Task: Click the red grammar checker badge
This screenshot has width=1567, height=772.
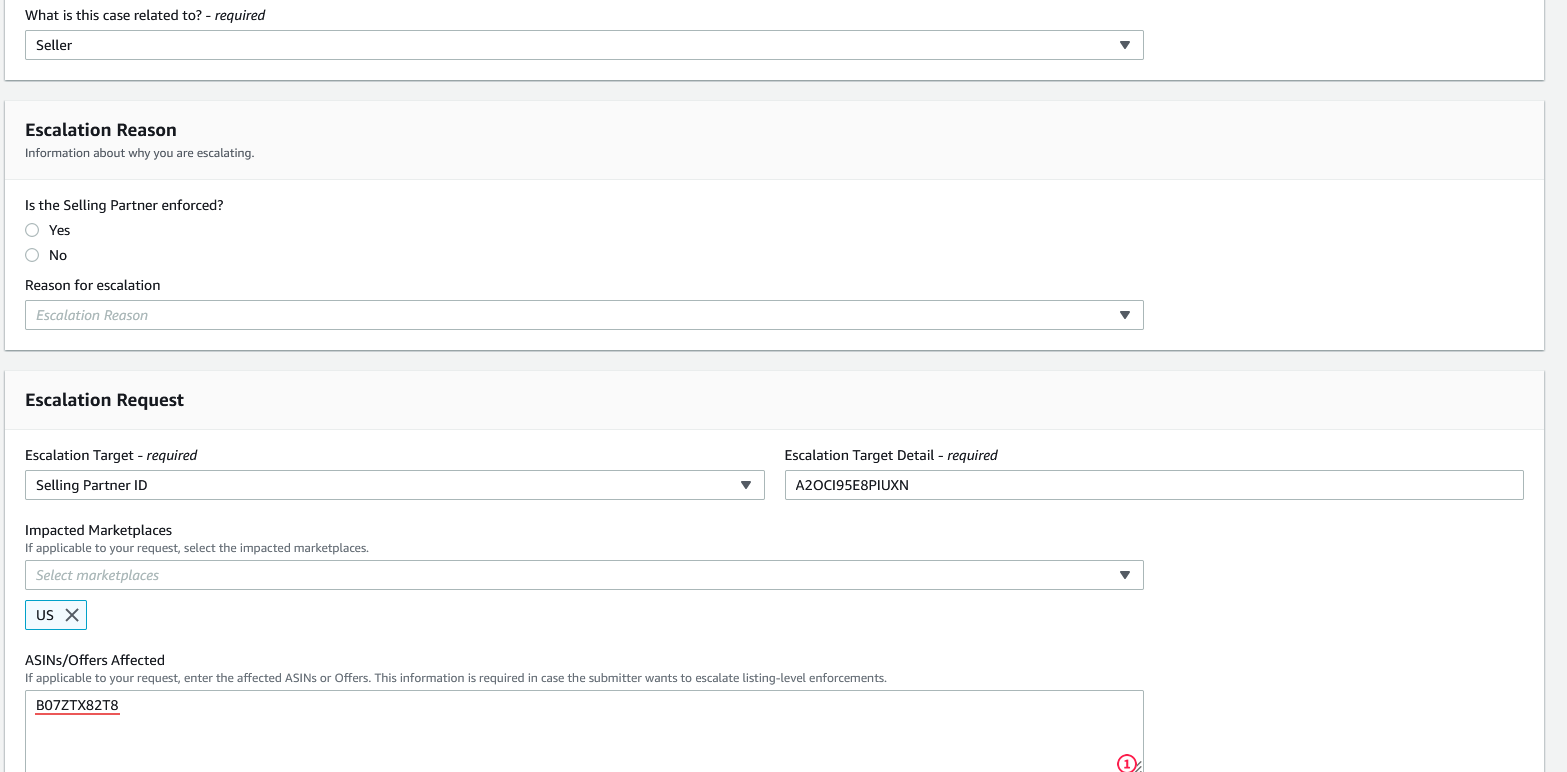Action: 1126,764
